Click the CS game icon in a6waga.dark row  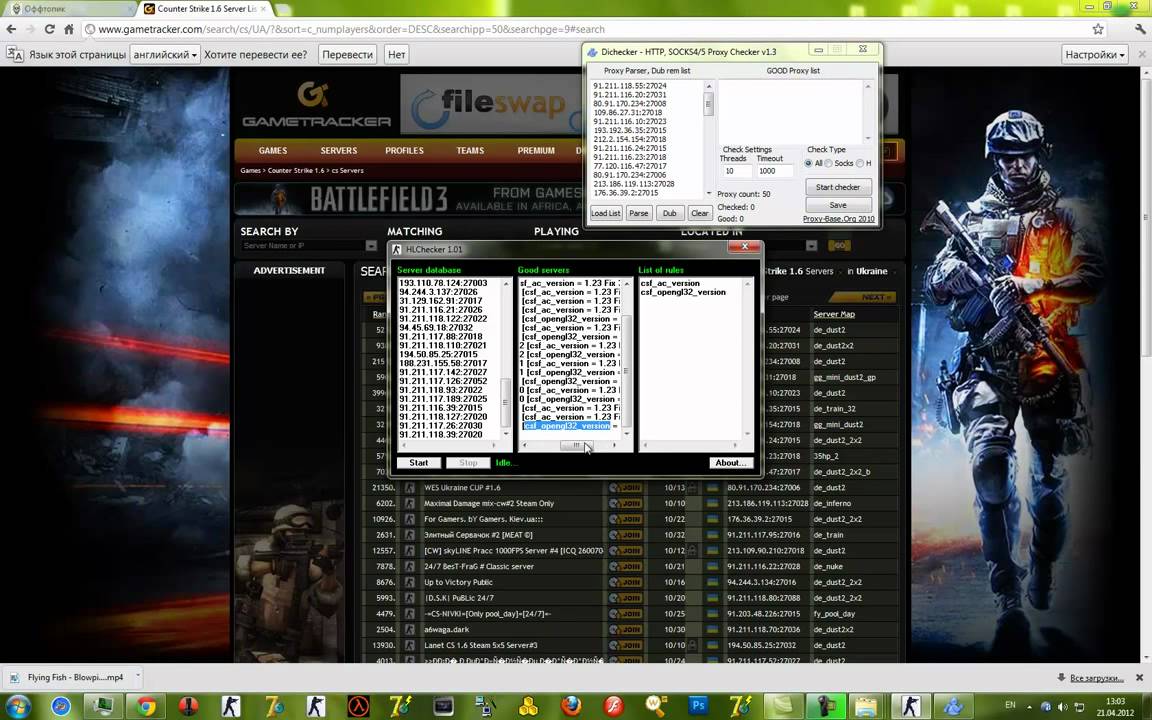click(x=409, y=630)
